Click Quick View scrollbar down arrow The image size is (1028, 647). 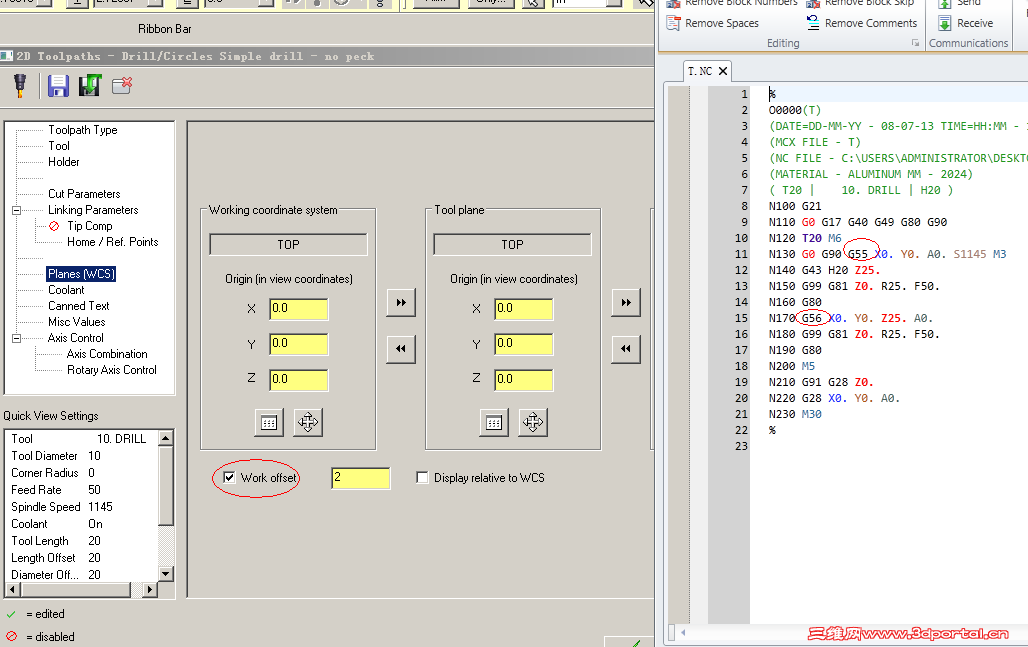pyautogui.click(x=166, y=574)
